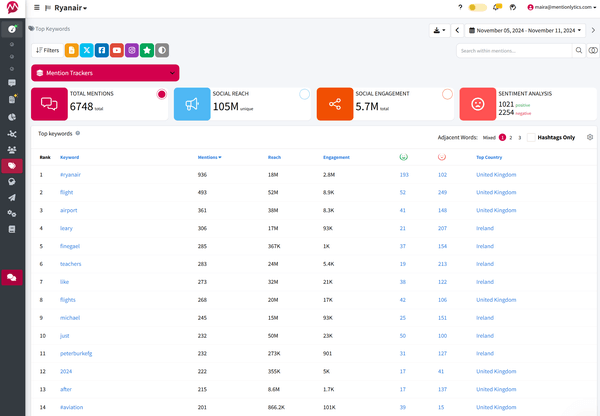Click the Social Reach megaphone tile
Viewport: 600px width, 416px height.
pyautogui.click(x=192, y=104)
